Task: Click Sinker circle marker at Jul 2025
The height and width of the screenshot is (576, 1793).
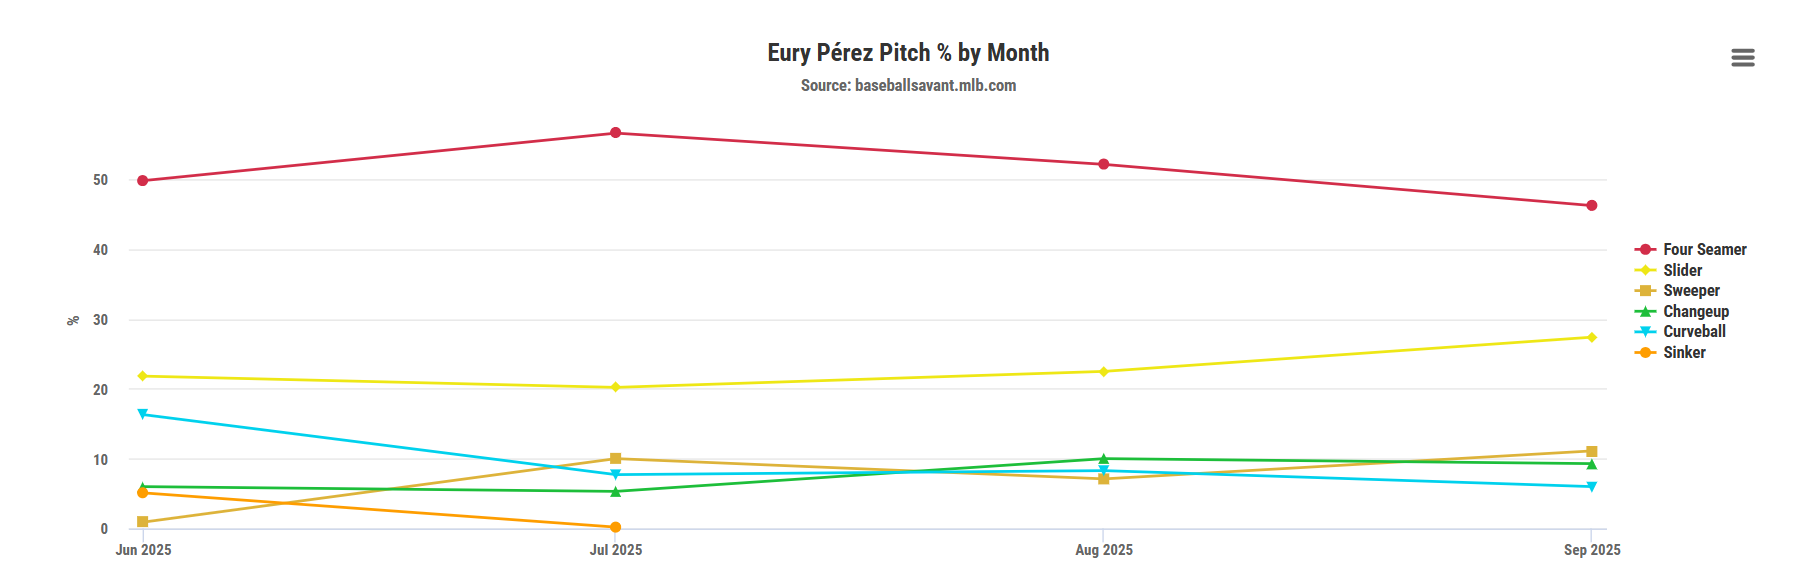Action: coord(616,527)
